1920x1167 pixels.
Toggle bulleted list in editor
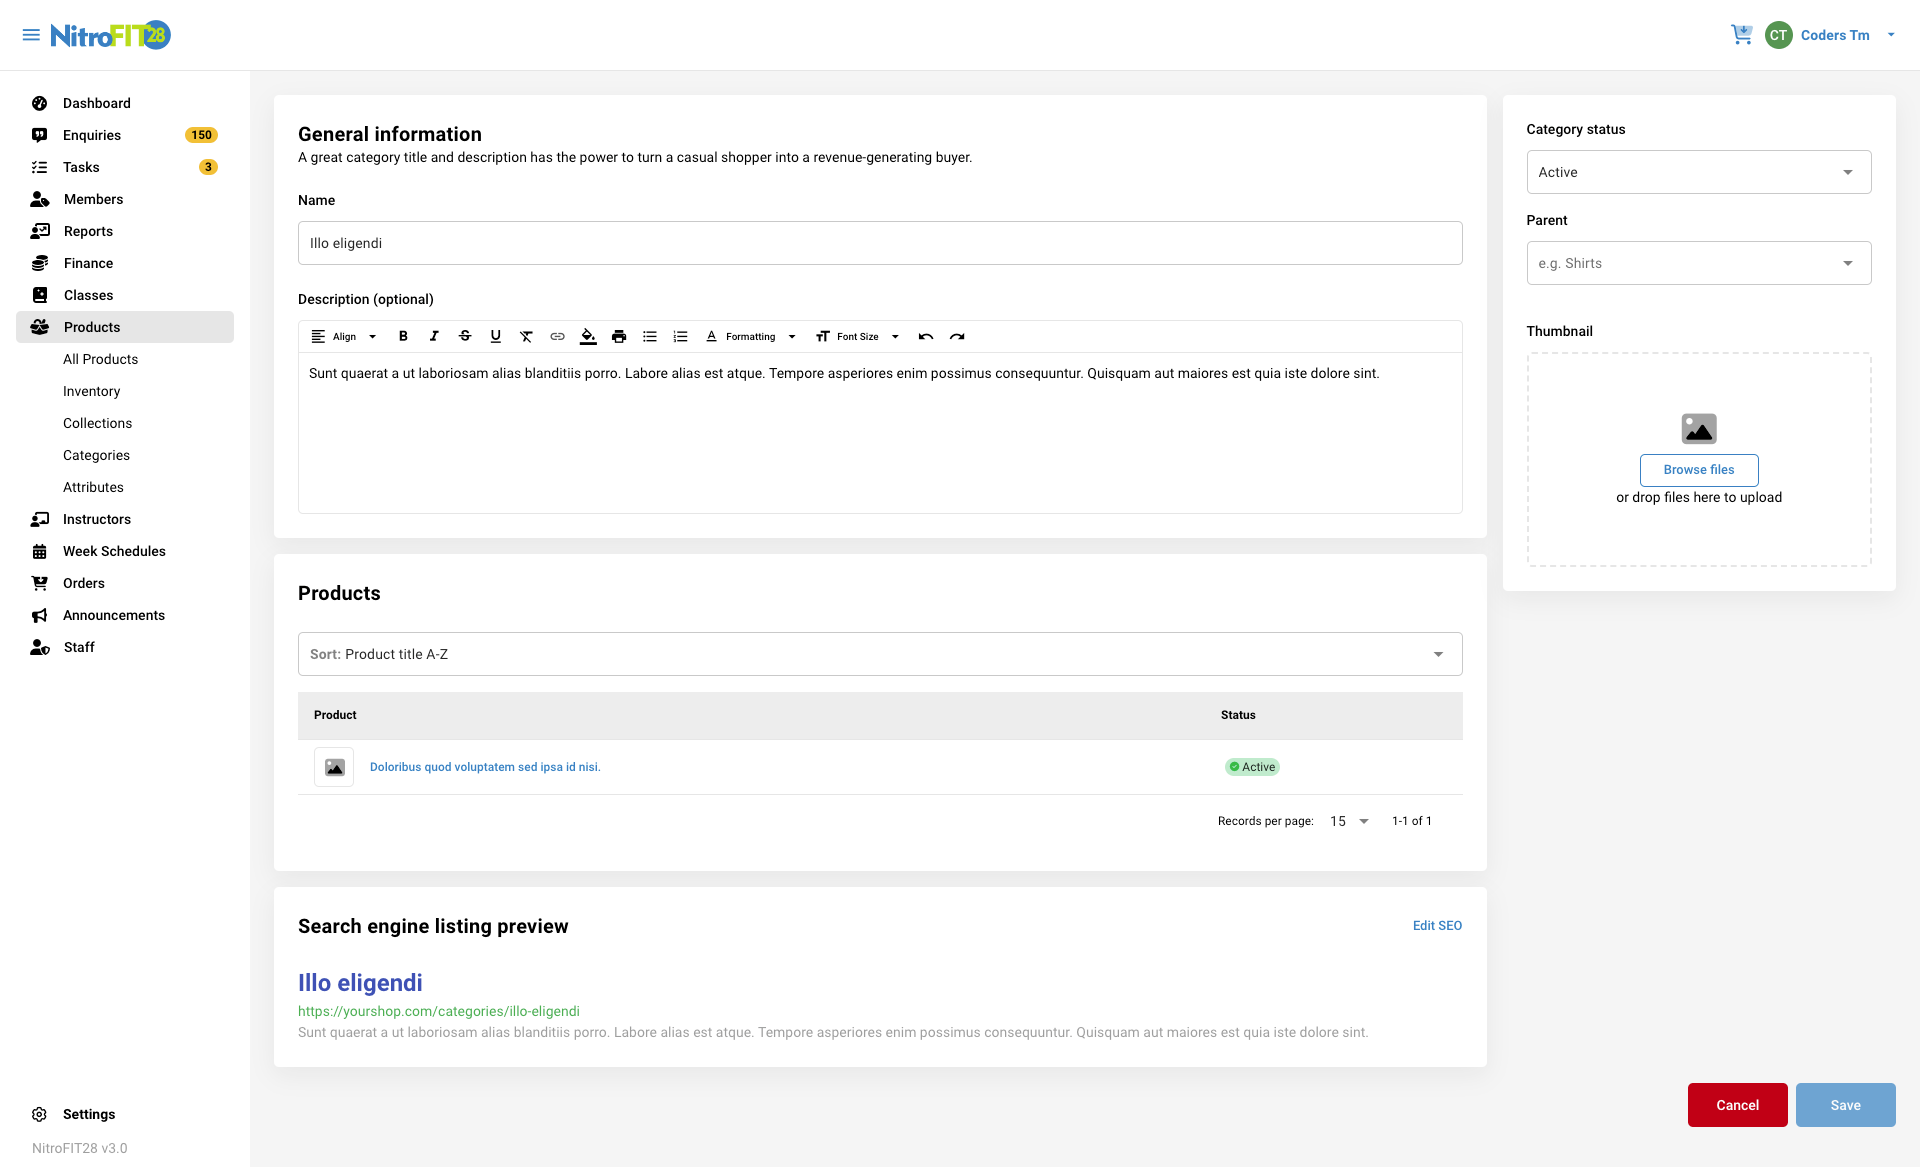coord(650,337)
